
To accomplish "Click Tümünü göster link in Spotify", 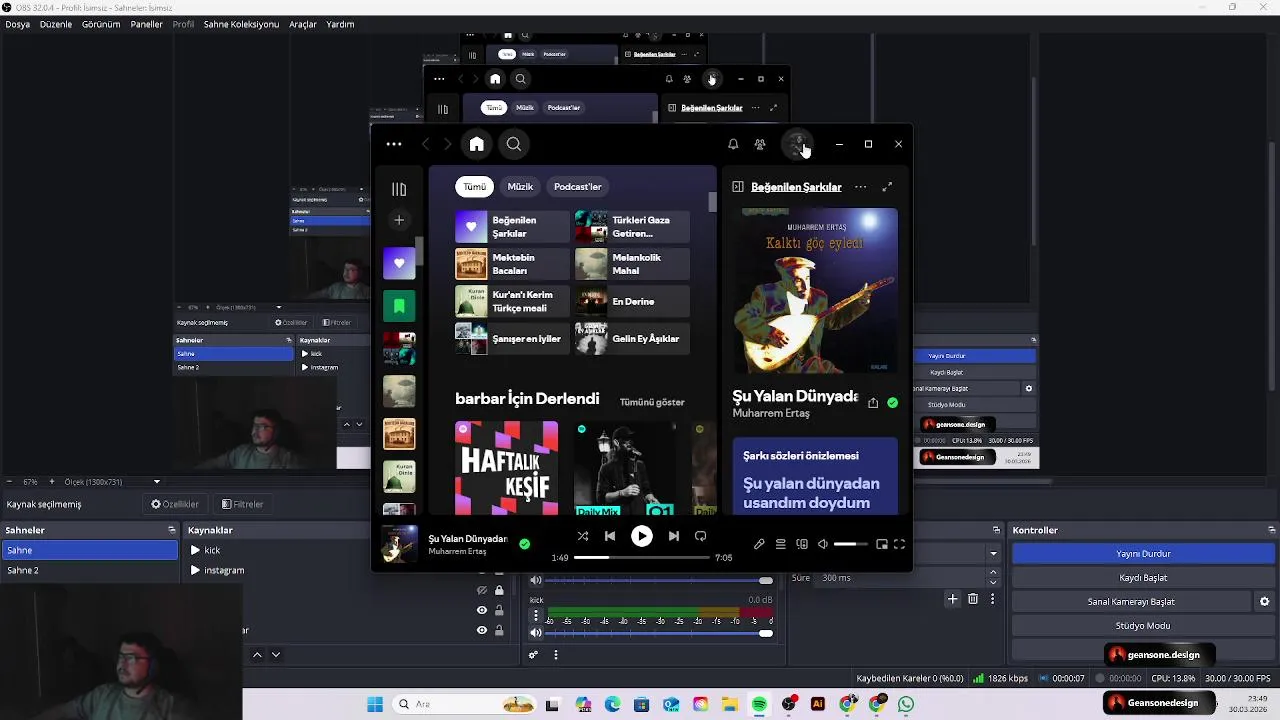I will (x=652, y=402).
